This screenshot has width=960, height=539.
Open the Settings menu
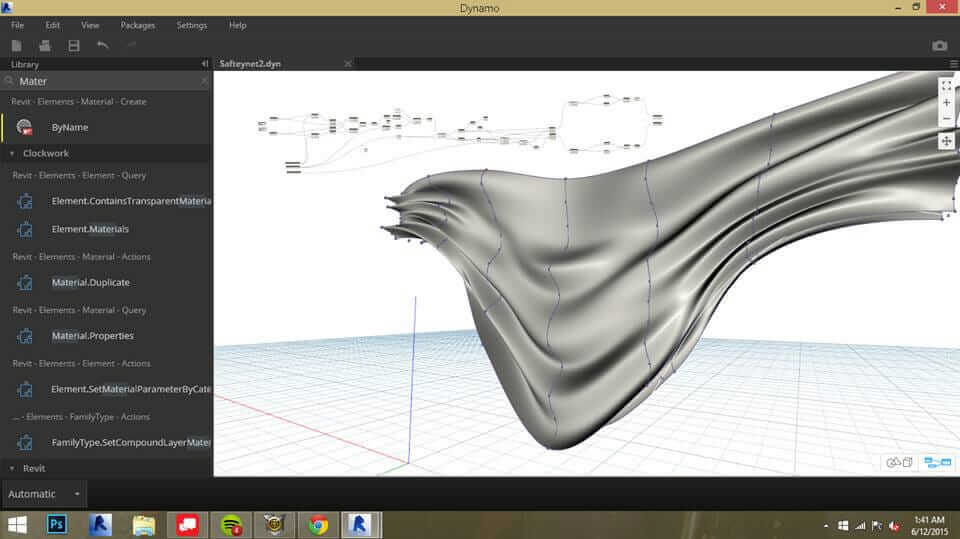(x=192, y=24)
